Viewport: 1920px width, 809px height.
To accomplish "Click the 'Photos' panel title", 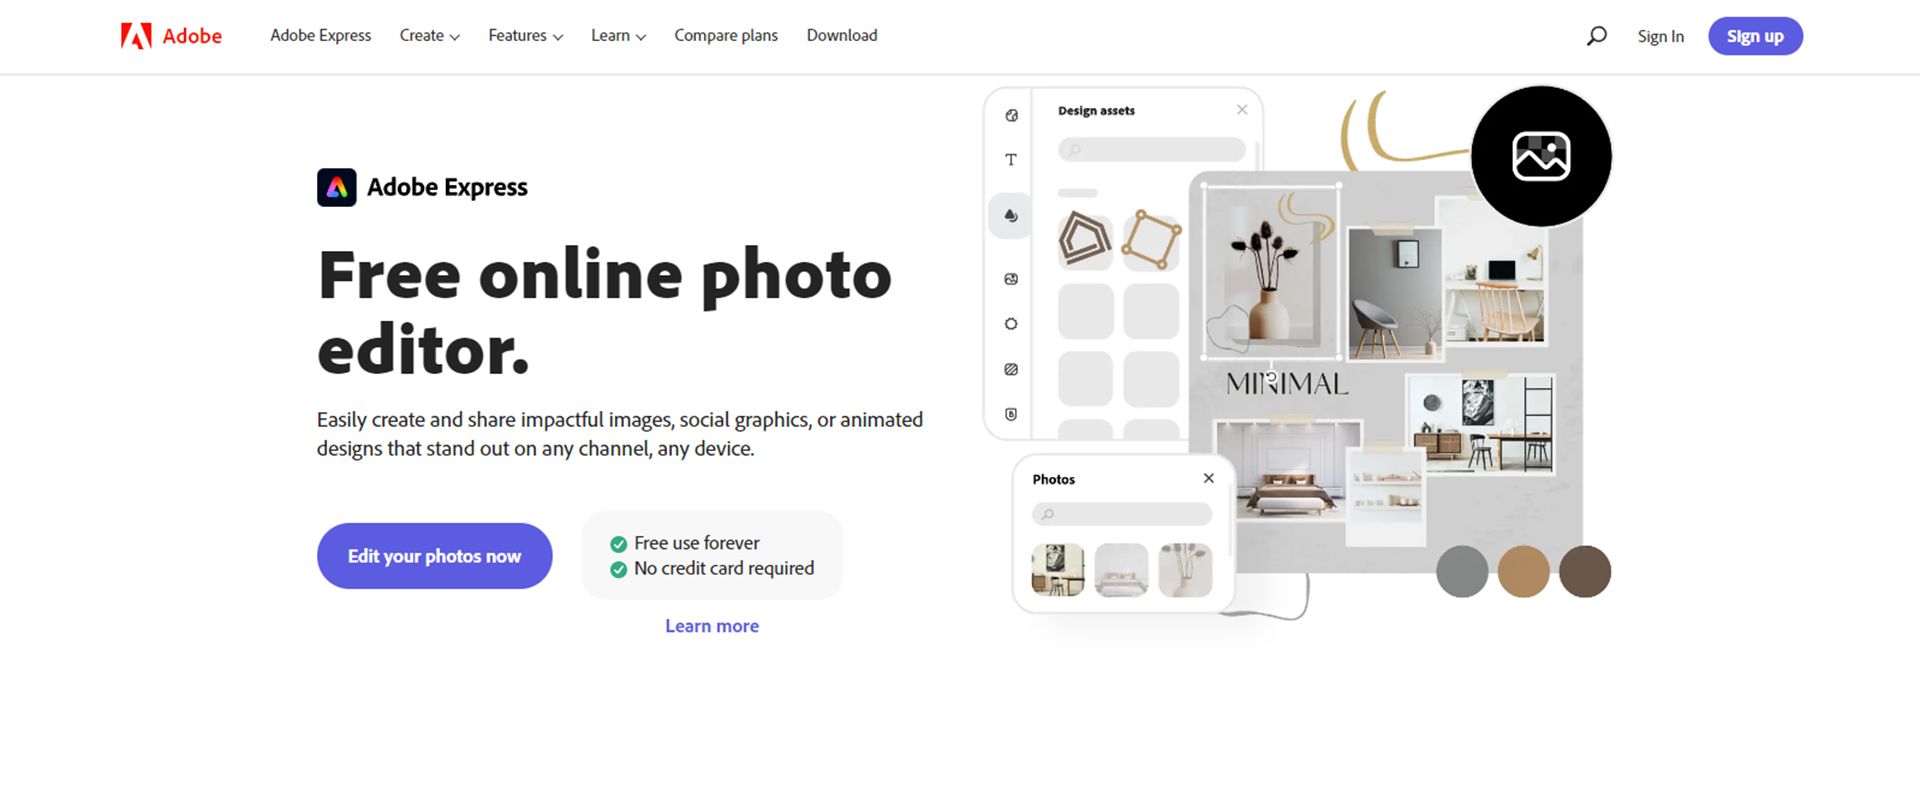I will 1053,479.
